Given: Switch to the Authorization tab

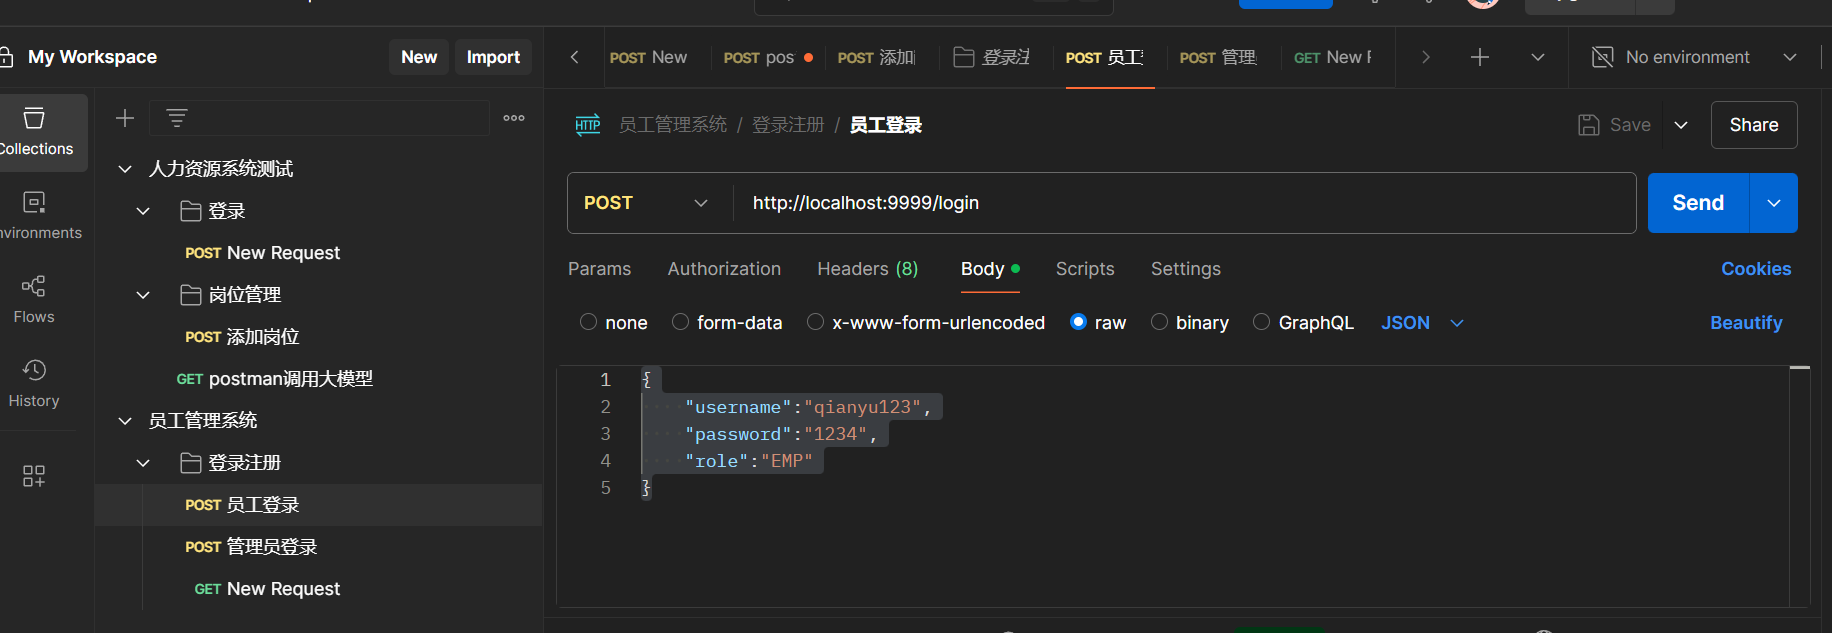Looking at the screenshot, I should 724,269.
